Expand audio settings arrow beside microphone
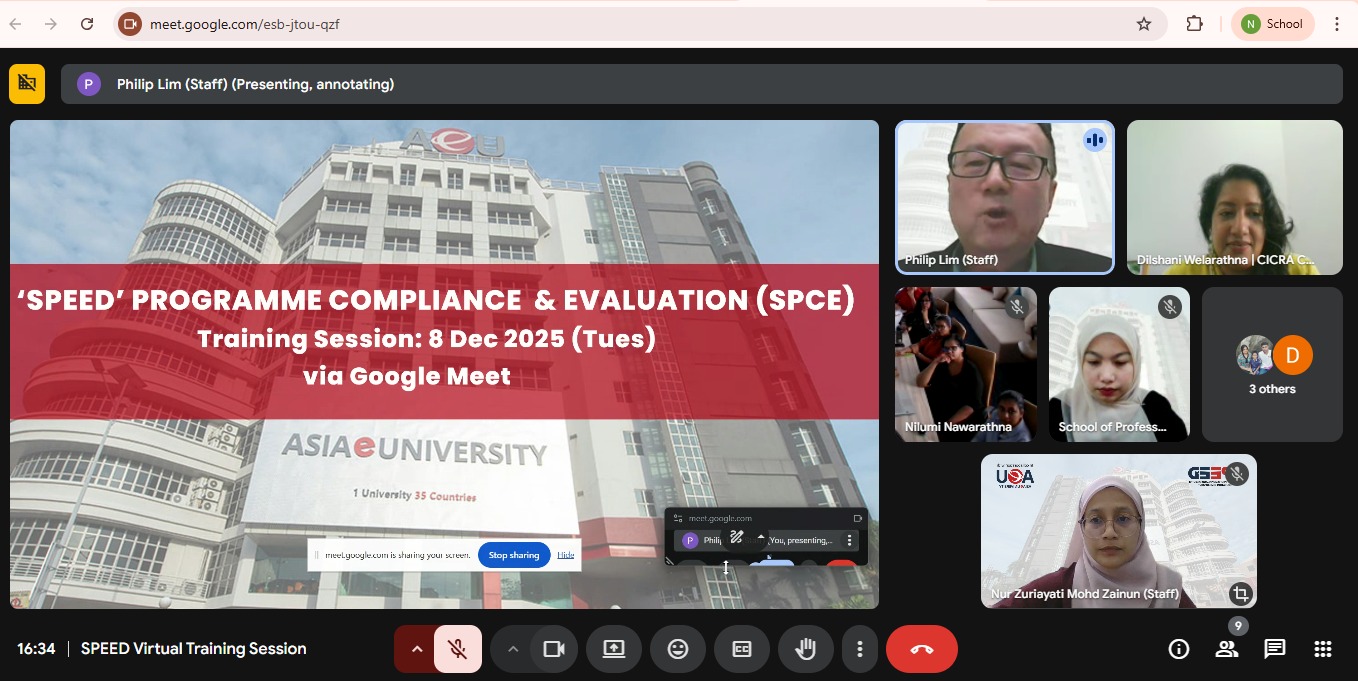Screen dimensions: 1358x681 click(x=416, y=649)
